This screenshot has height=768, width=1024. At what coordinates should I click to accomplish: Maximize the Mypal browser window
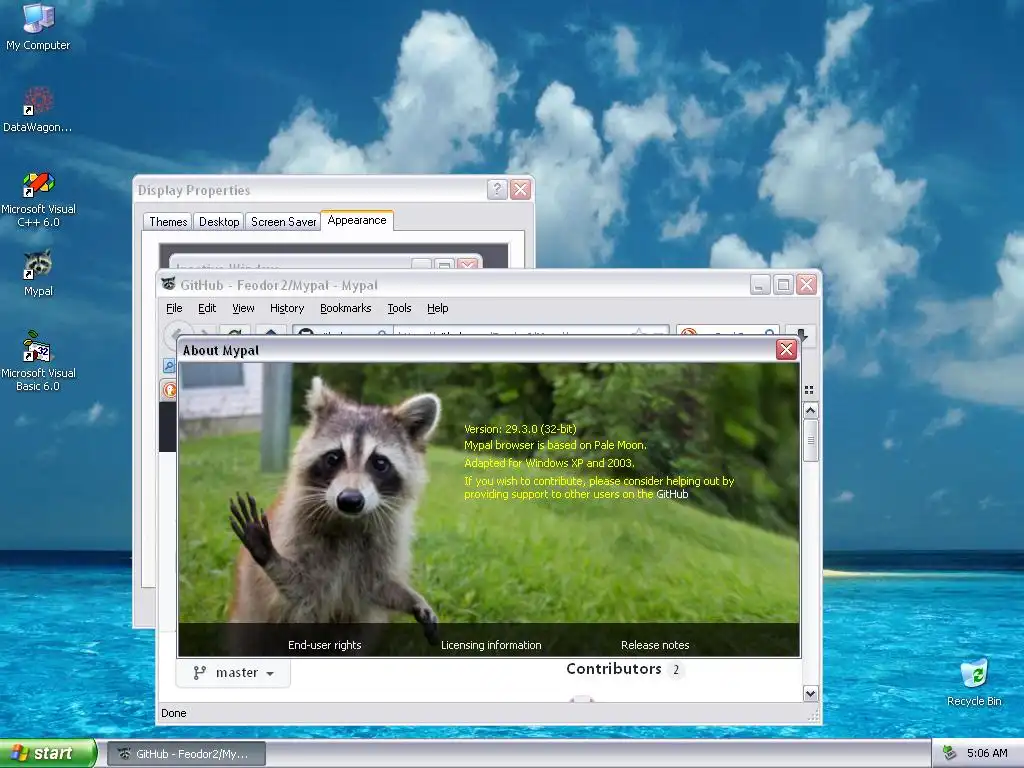point(783,285)
